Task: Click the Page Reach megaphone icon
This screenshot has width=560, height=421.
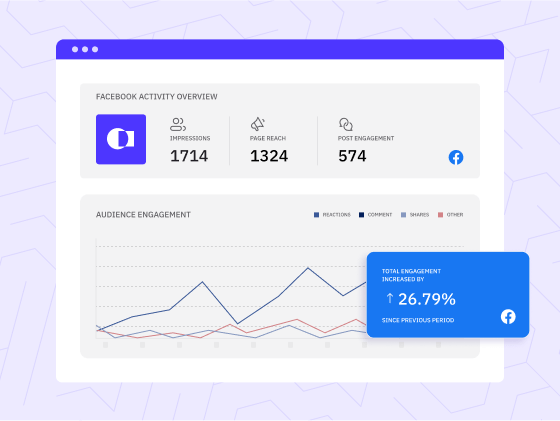Action: pyautogui.click(x=258, y=124)
